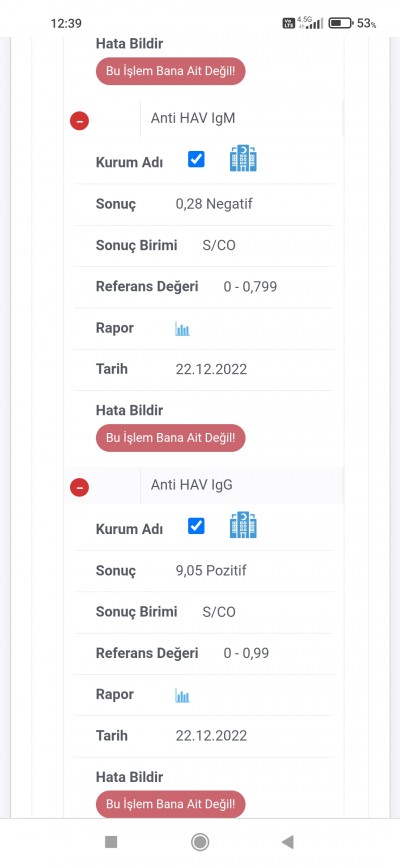Viewport: 400px width, 866px height.
Task: Collapse Anti HAV IgM with red minus
Action: (80, 120)
